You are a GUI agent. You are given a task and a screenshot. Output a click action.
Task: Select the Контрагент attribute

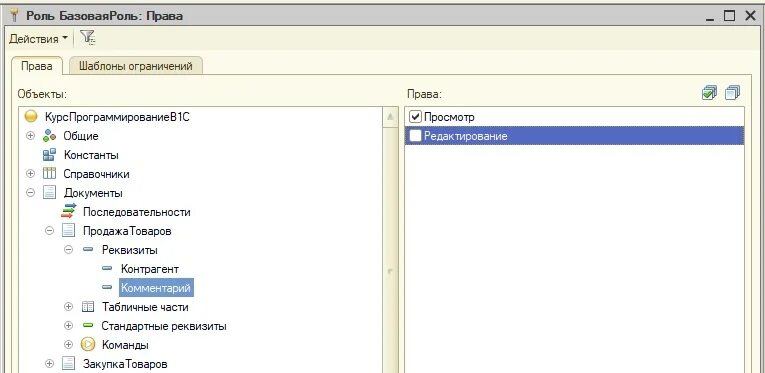pyautogui.click(x=150, y=269)
